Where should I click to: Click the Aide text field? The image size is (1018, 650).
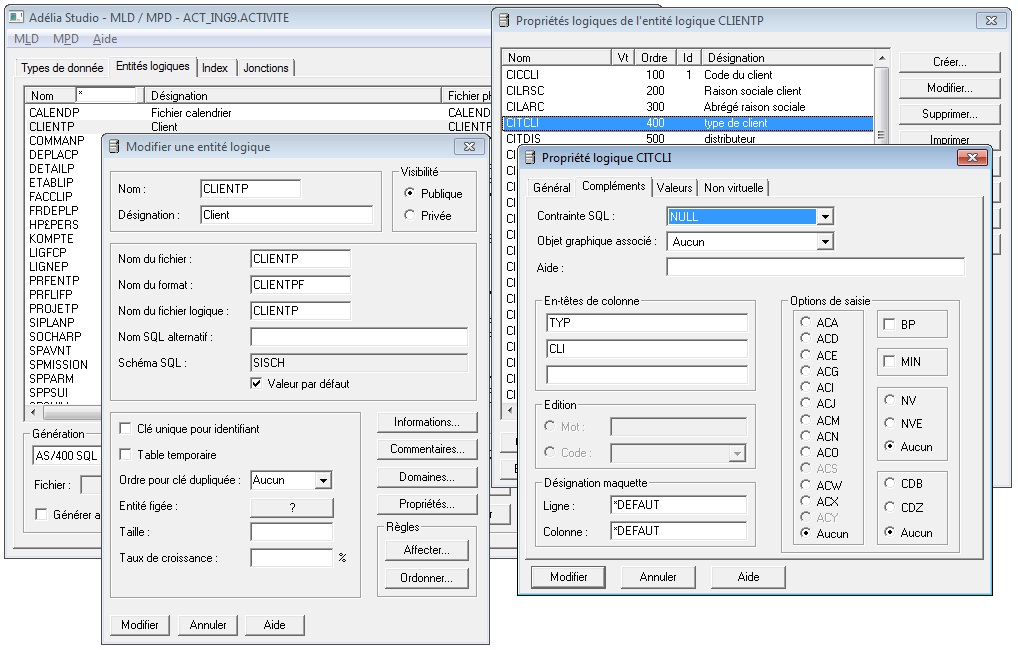815,268
